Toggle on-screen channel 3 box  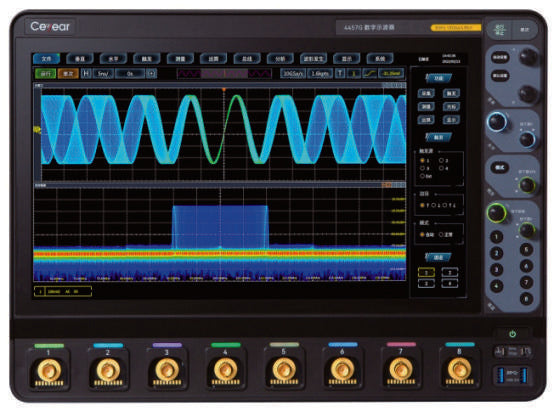[426, 283]
